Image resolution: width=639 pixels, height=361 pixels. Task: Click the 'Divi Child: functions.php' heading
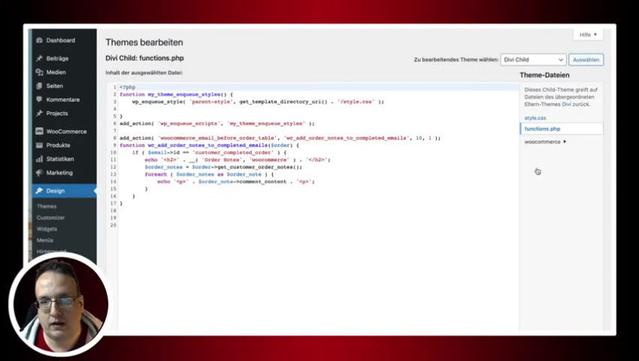coord(145,58)
